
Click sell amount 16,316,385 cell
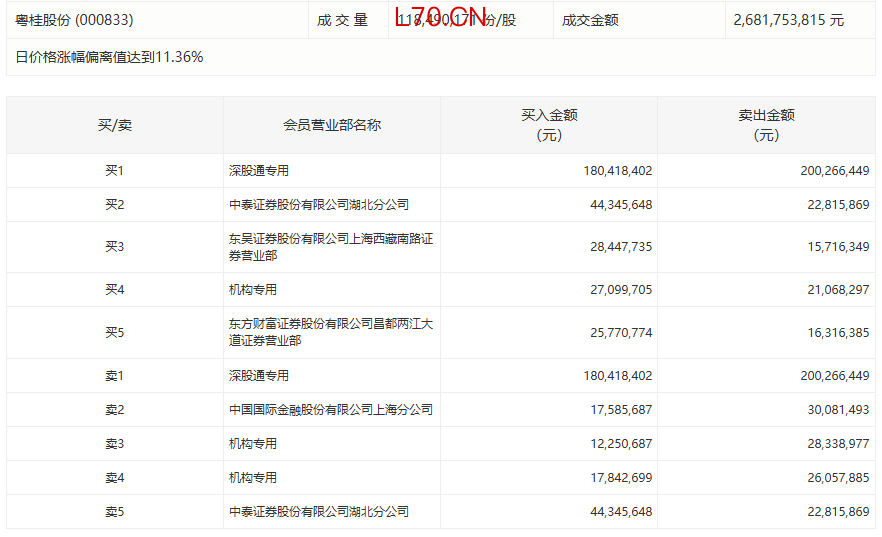tap(835, 332)
